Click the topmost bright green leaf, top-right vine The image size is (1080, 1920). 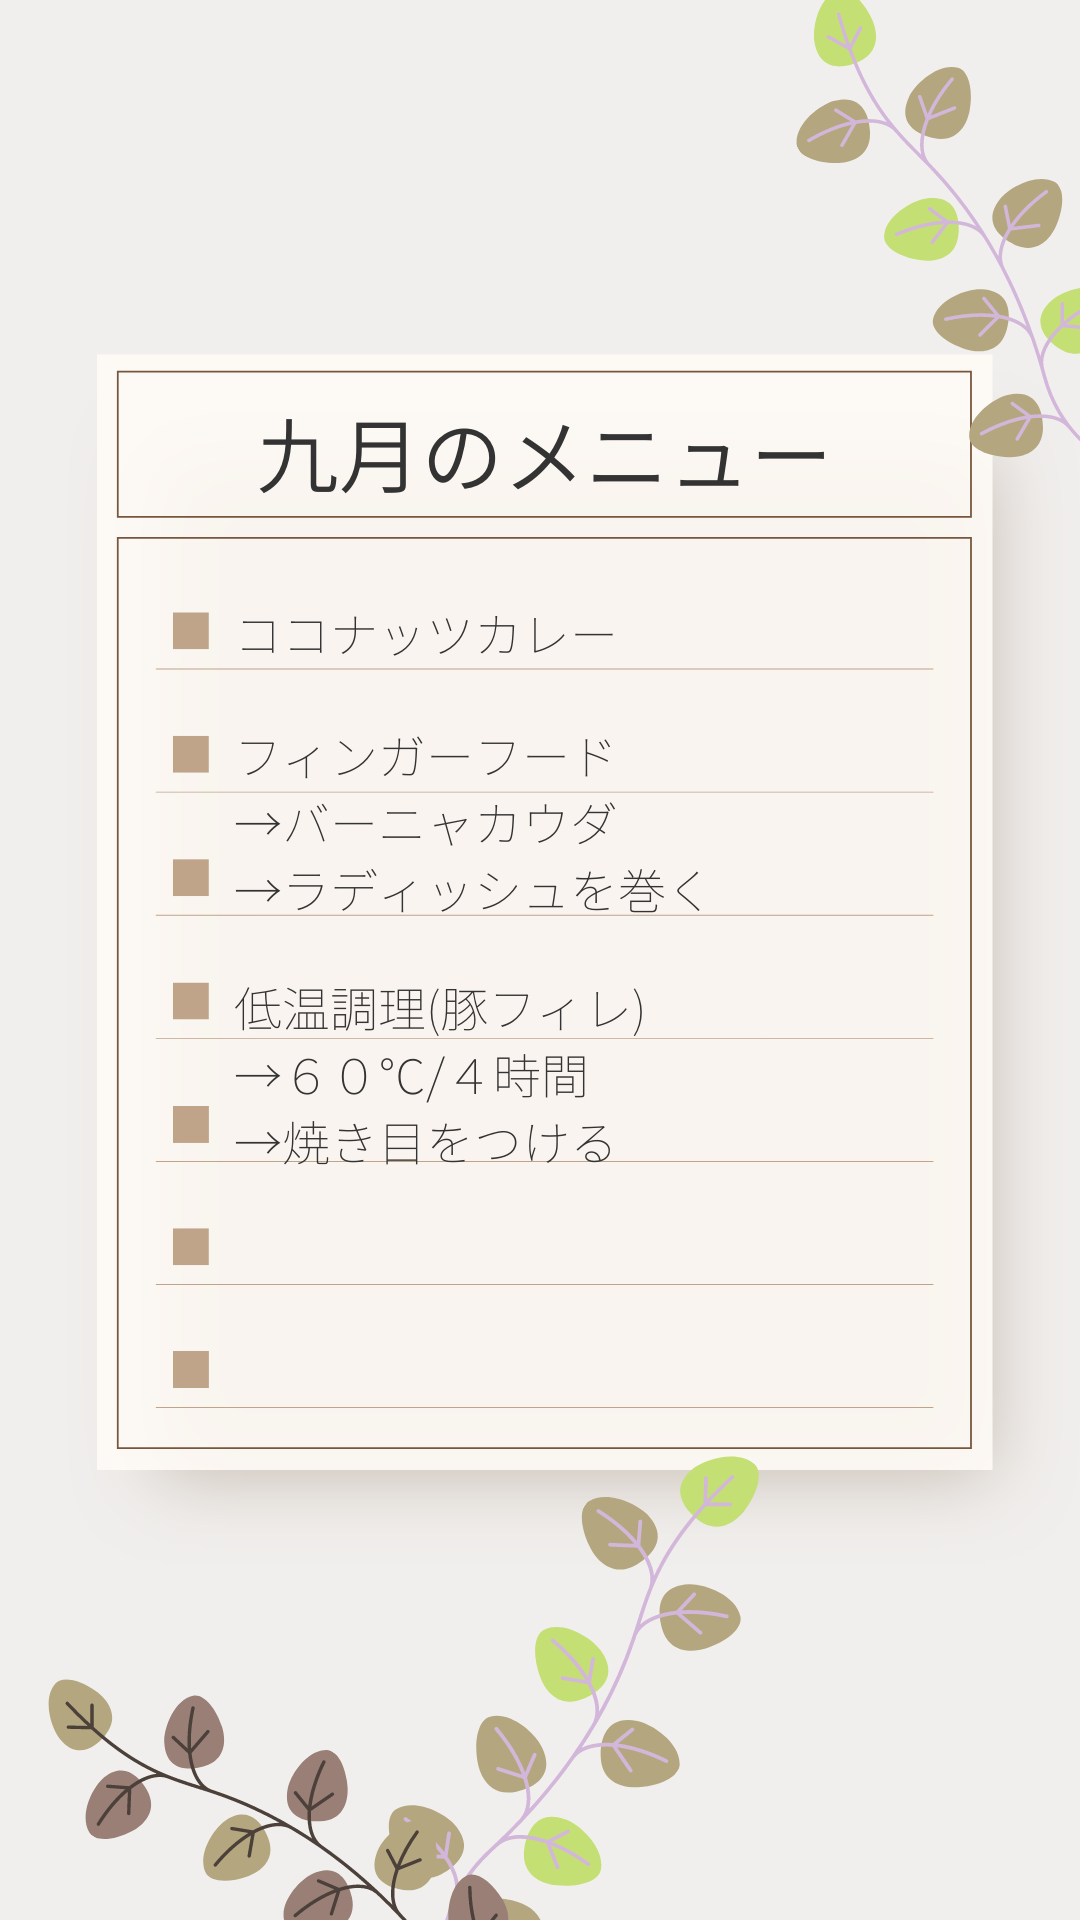[x=845, y=32]
